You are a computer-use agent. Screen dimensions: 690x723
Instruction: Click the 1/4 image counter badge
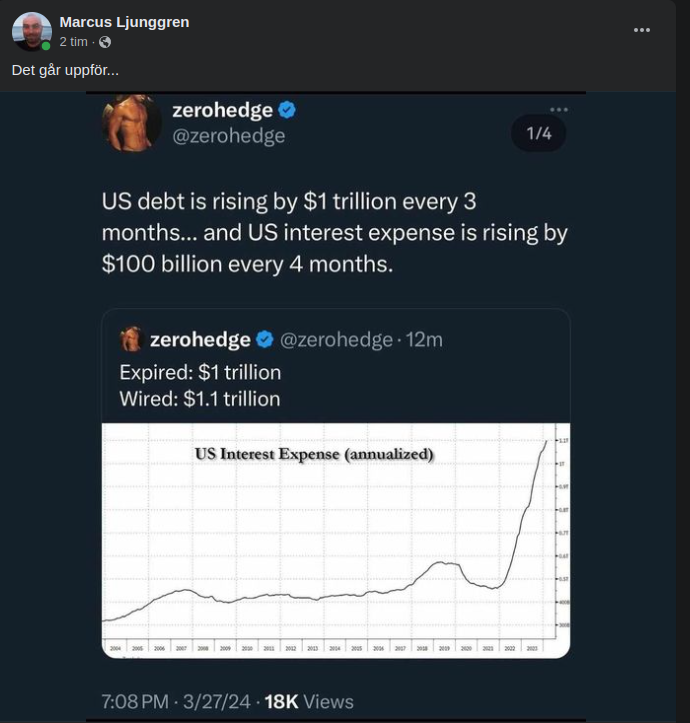(x=539, y=134)
